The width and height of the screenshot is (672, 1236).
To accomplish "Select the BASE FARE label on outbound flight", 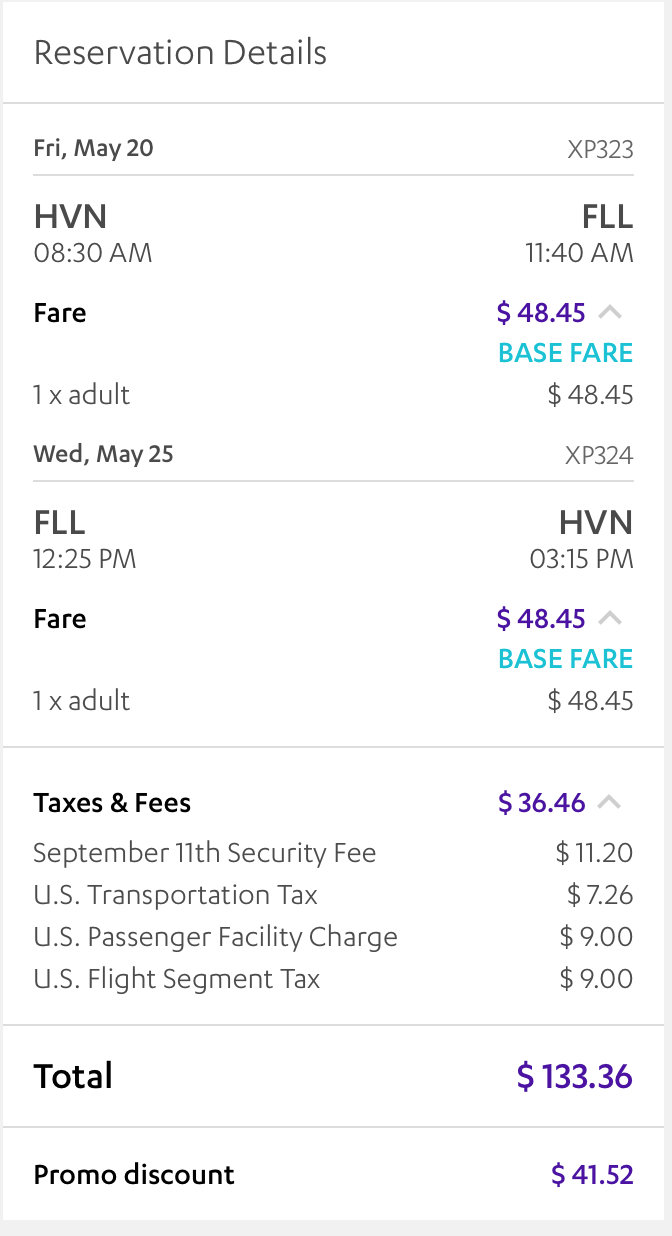I will click(x=565, y=353).
